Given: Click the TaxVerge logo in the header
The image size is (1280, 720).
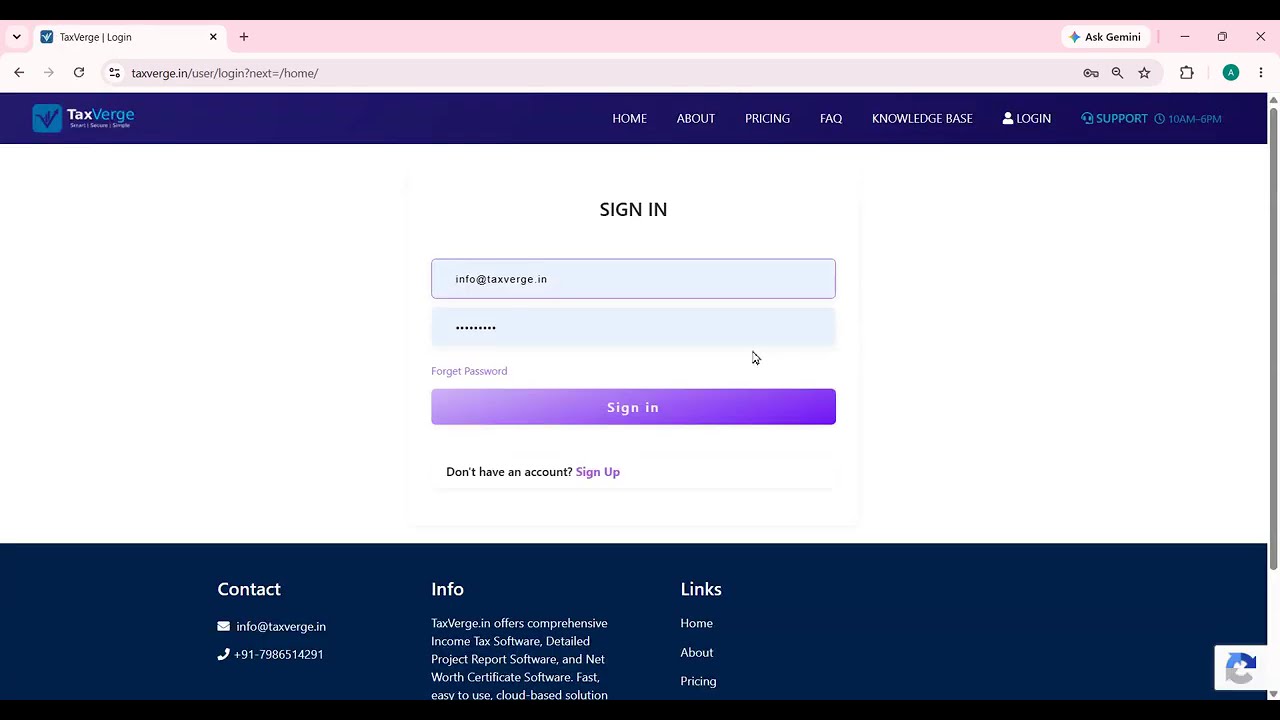Looking at the screenshot, I should click(83, 118).
